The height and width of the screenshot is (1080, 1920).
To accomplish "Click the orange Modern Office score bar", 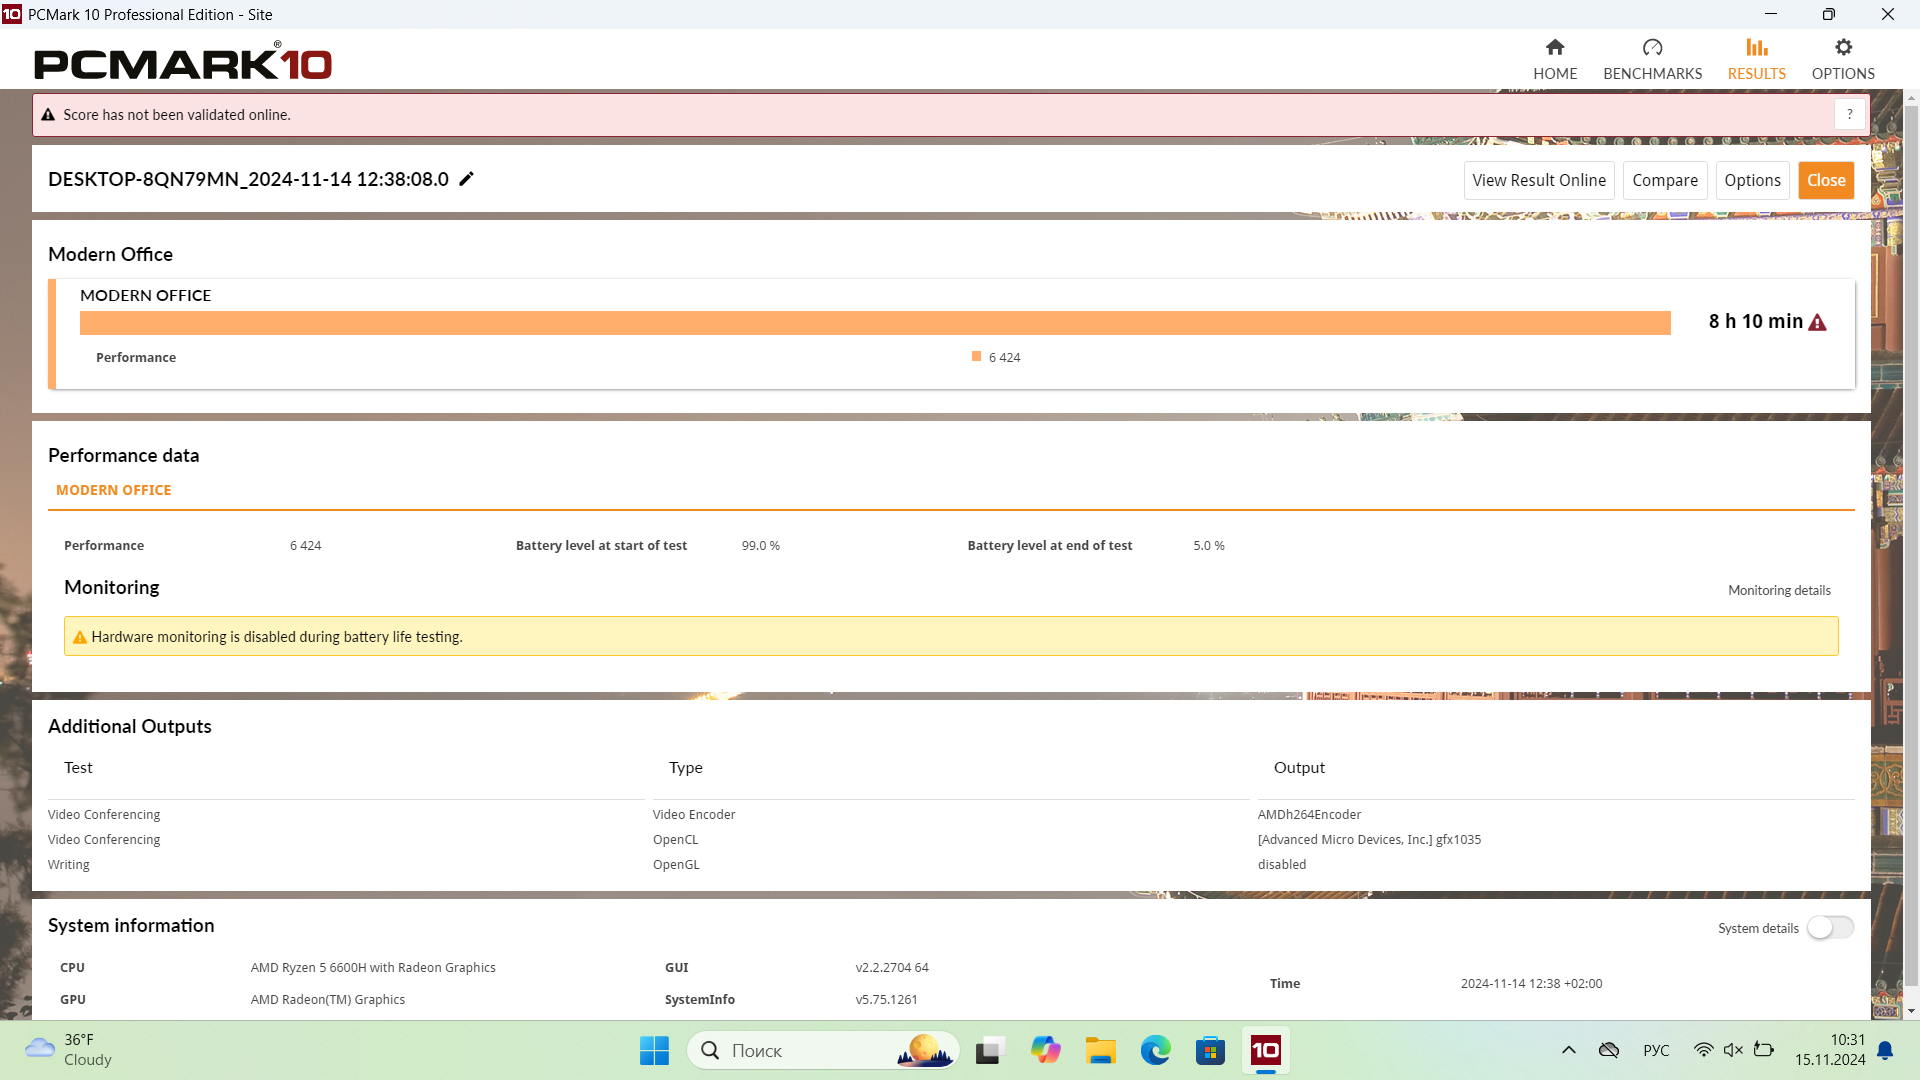I will click(874, 323).
